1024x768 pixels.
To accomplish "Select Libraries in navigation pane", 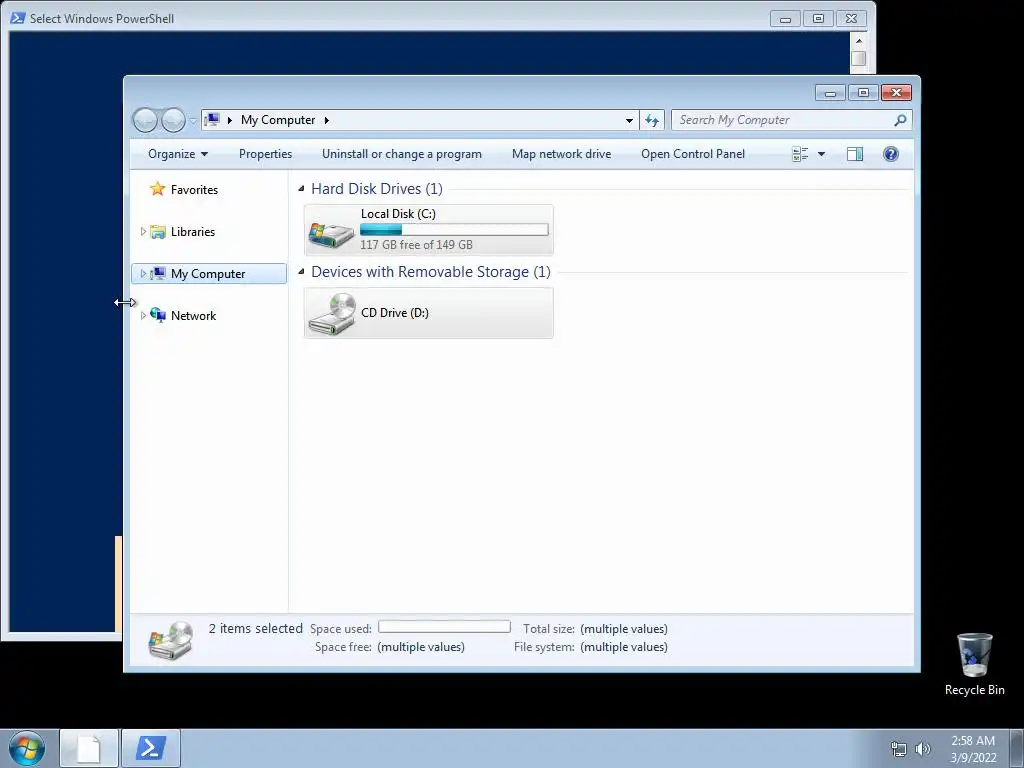I will tap(193, 232).
